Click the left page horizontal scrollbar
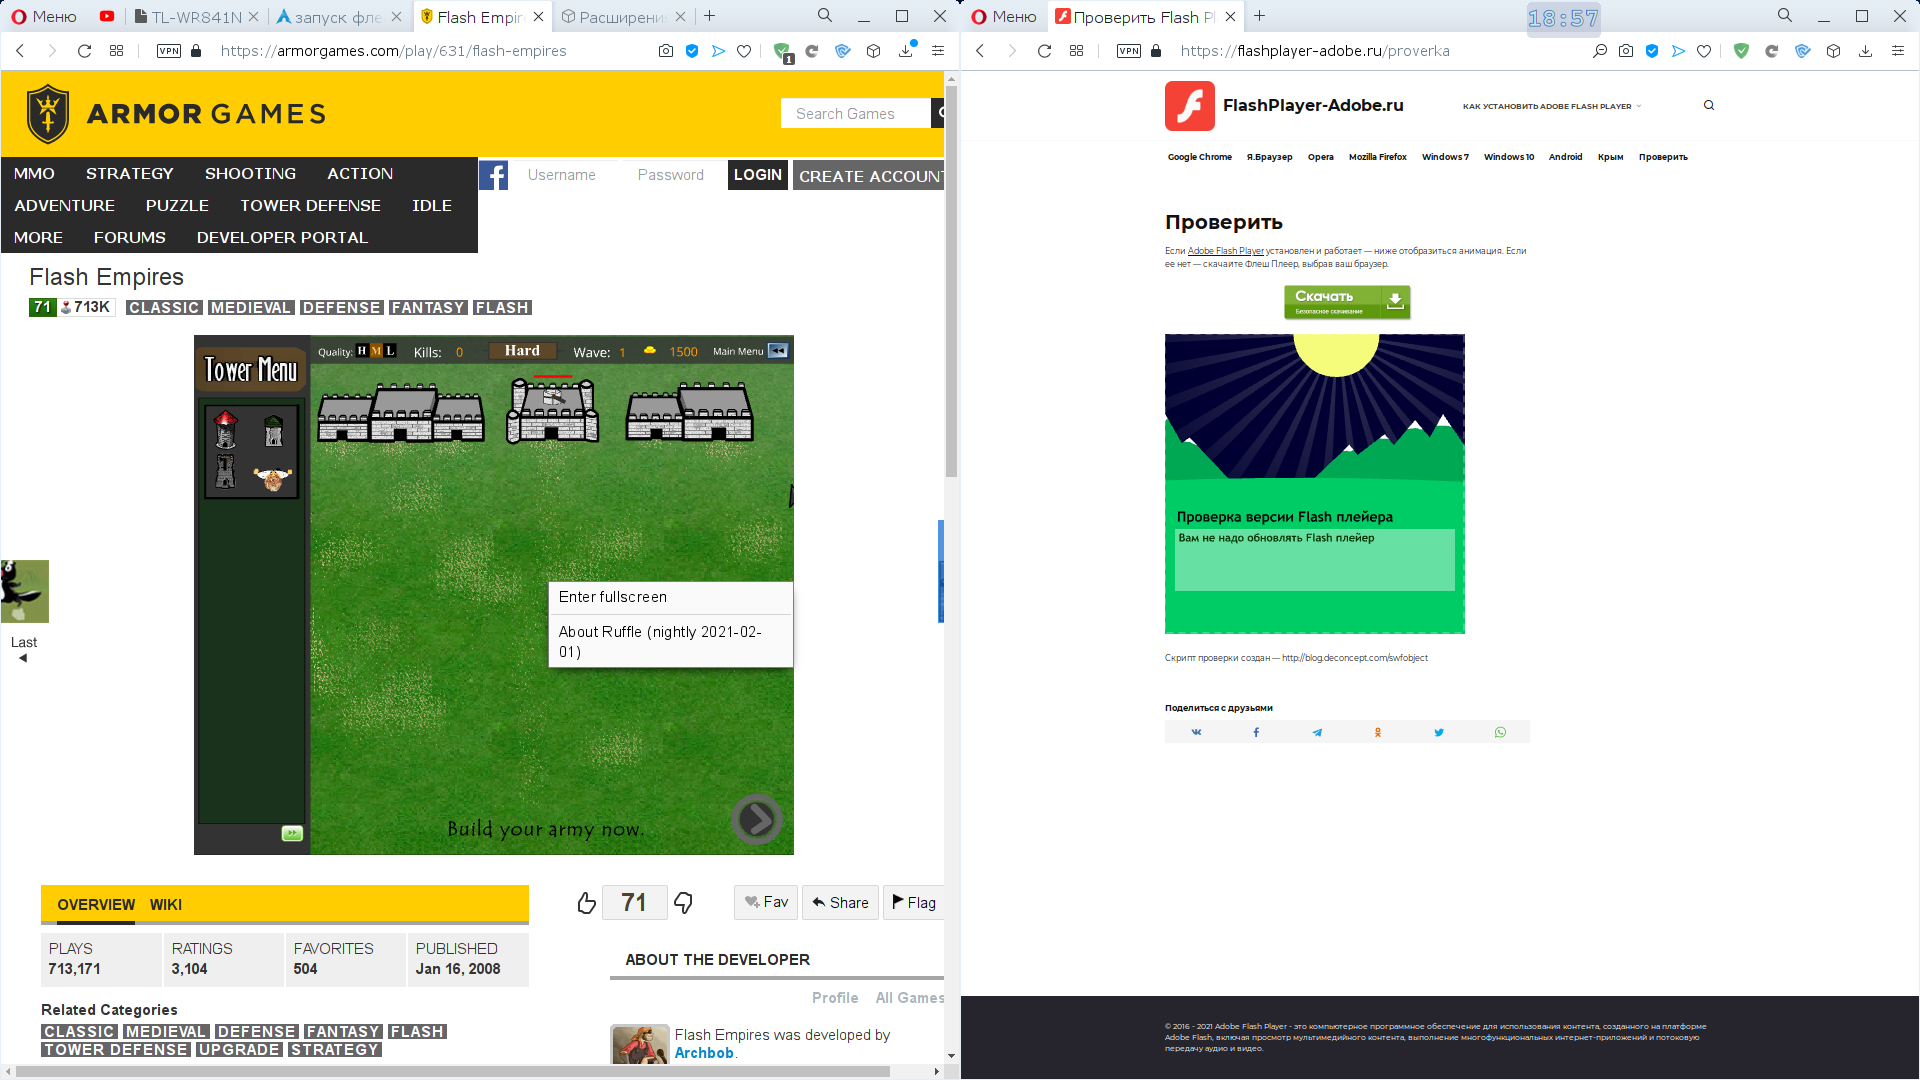1920x1080 pixels. click(x=452, y=1071)
